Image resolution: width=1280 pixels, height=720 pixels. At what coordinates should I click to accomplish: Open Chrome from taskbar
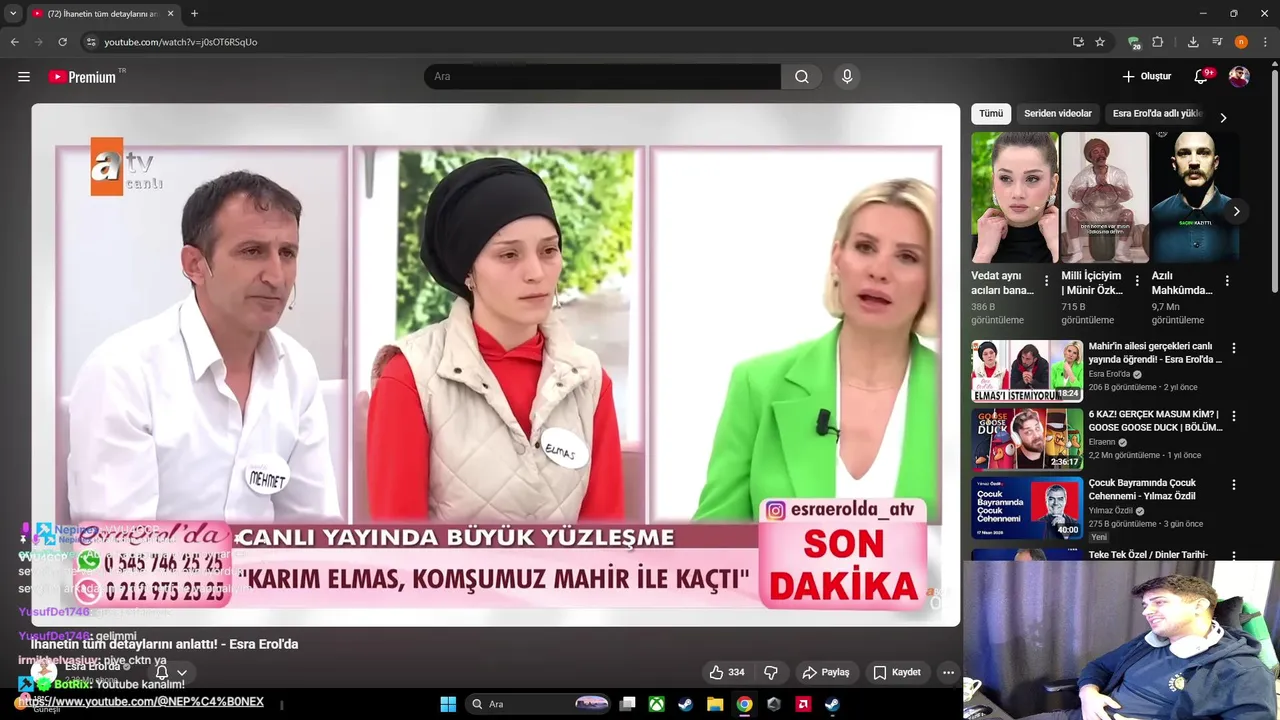744,704
